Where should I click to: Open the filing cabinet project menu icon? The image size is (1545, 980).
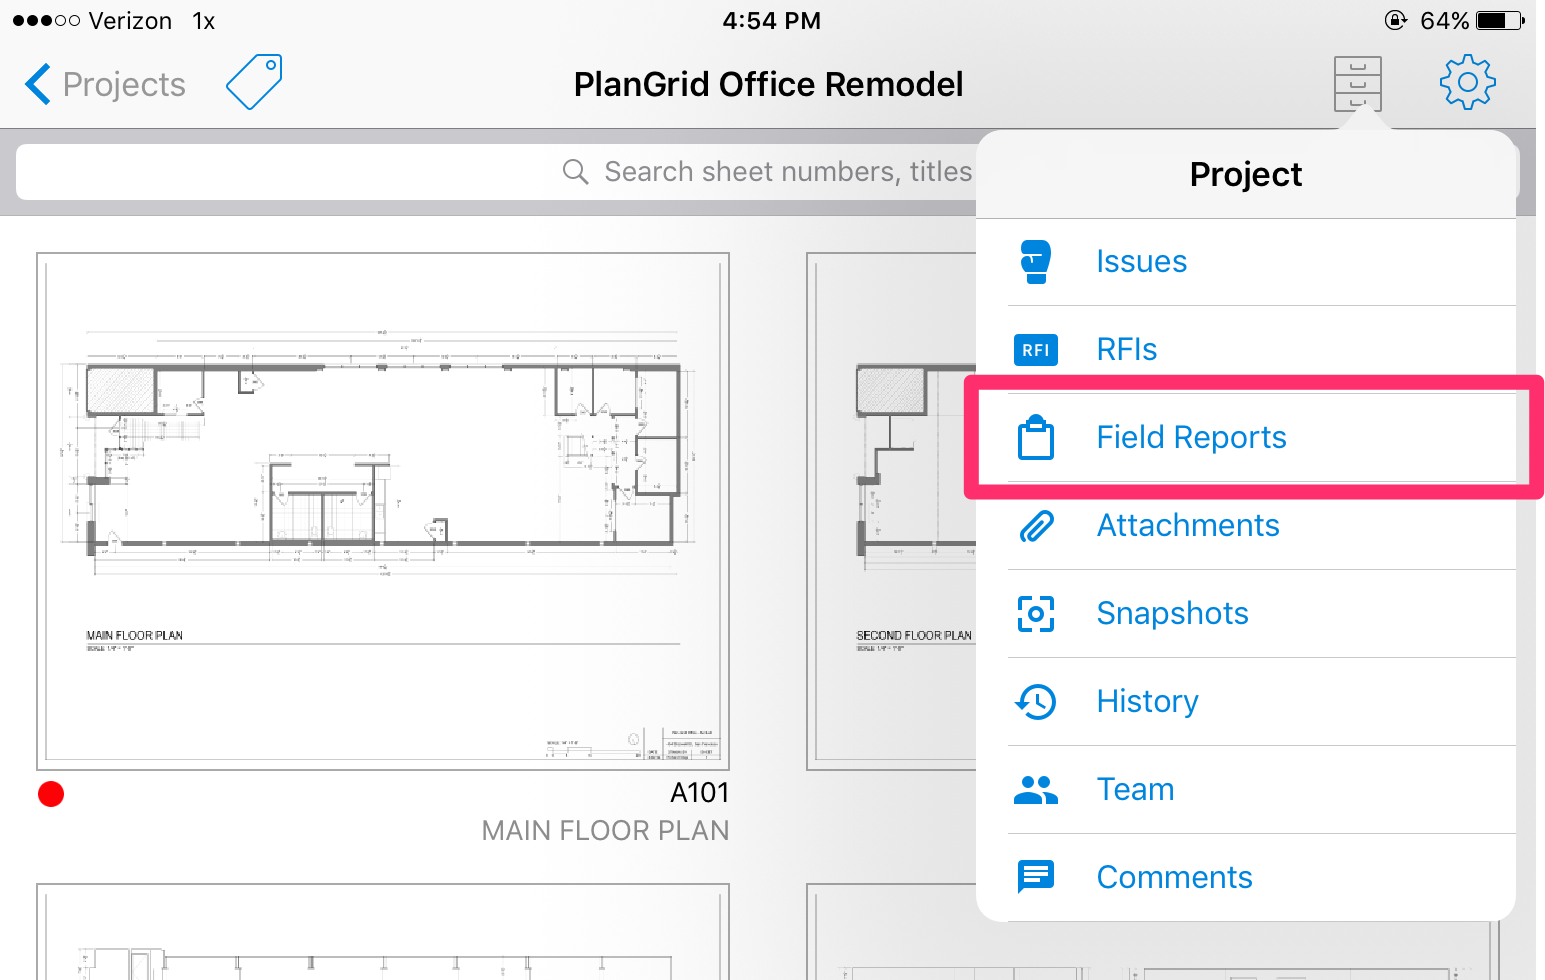[1357, 84]
